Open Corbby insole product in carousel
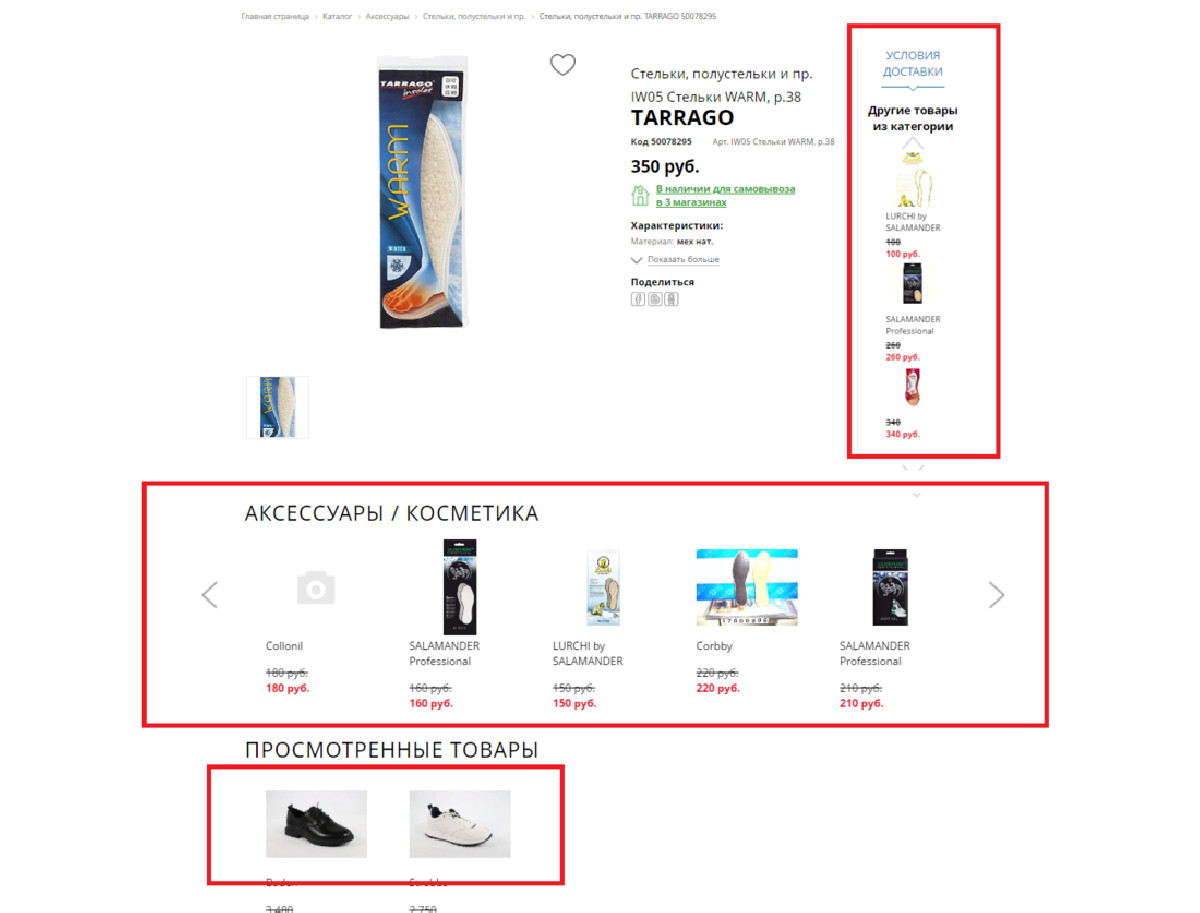 pyautogui.click(x=746, y=587)
